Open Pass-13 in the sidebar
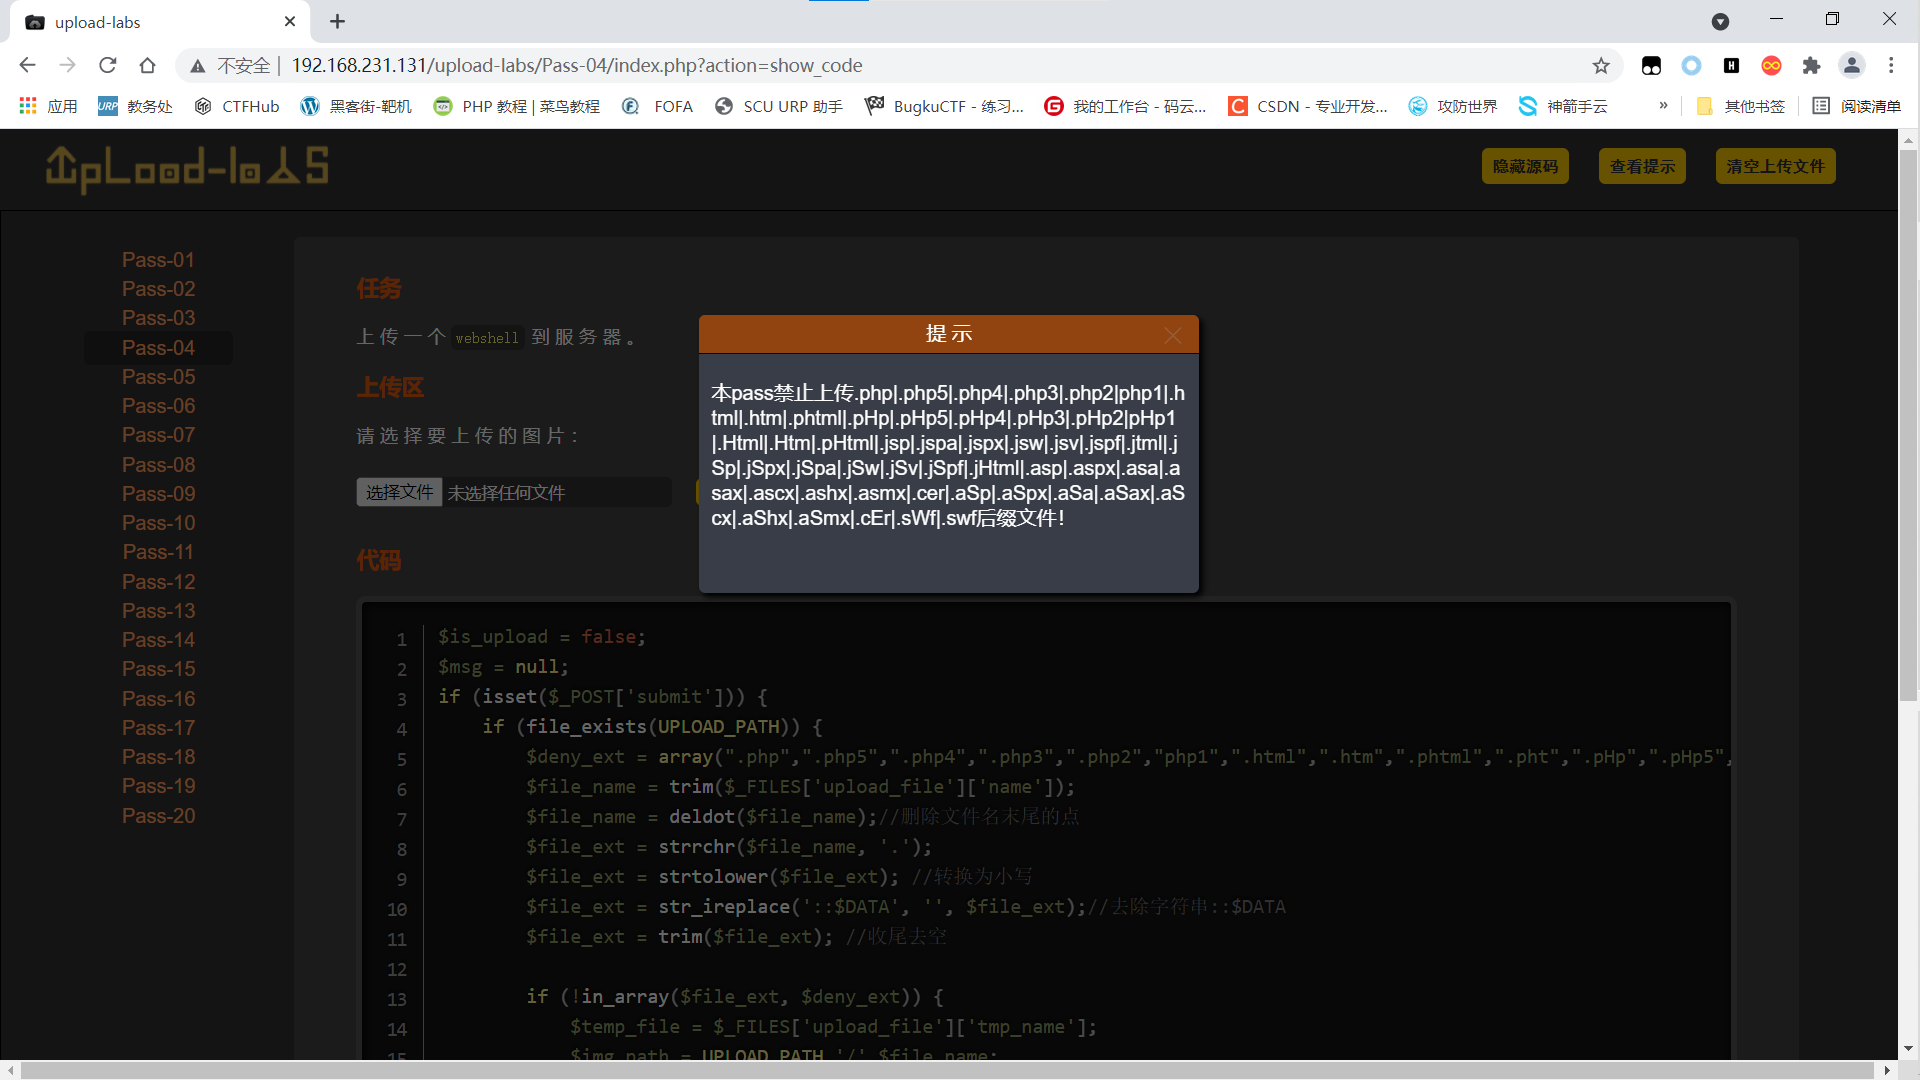1920x1080 pixels. 158,611
